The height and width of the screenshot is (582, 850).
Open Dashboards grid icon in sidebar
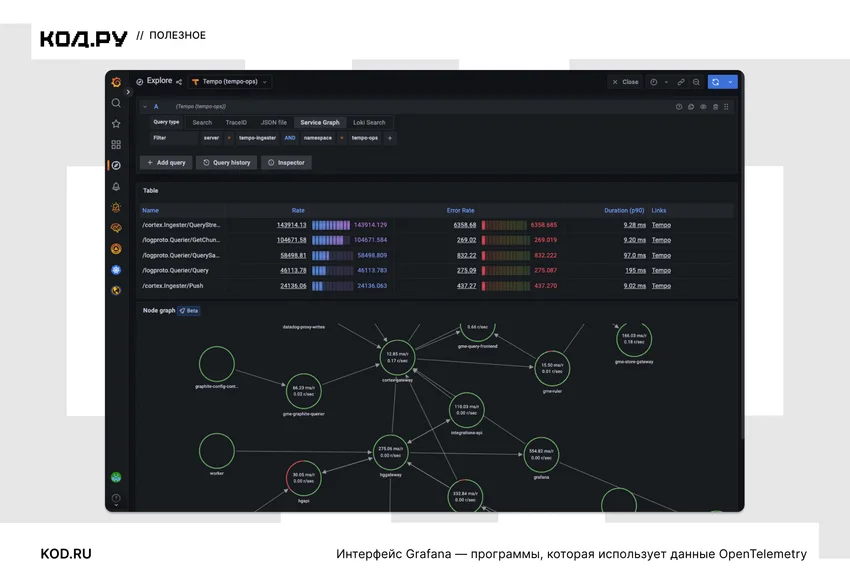tap(116, 145)
